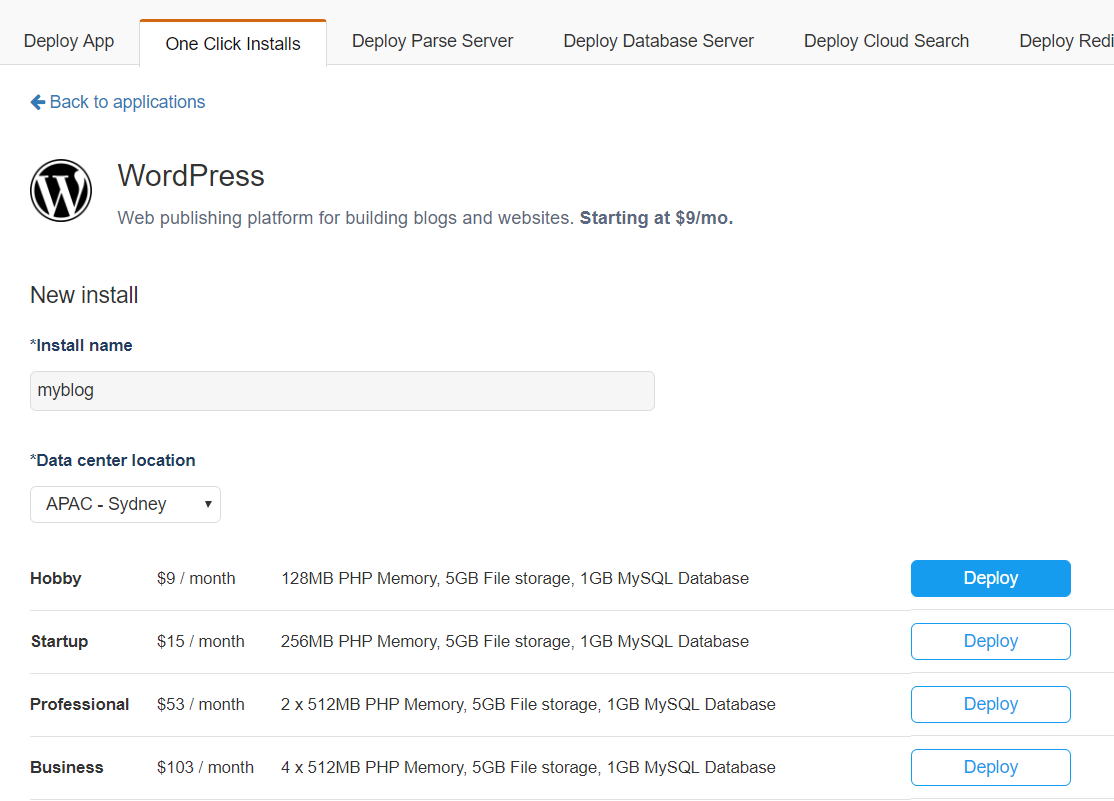1114x801 pixels.
Task: Click the $15 / month price
Action: pos(200,642)
